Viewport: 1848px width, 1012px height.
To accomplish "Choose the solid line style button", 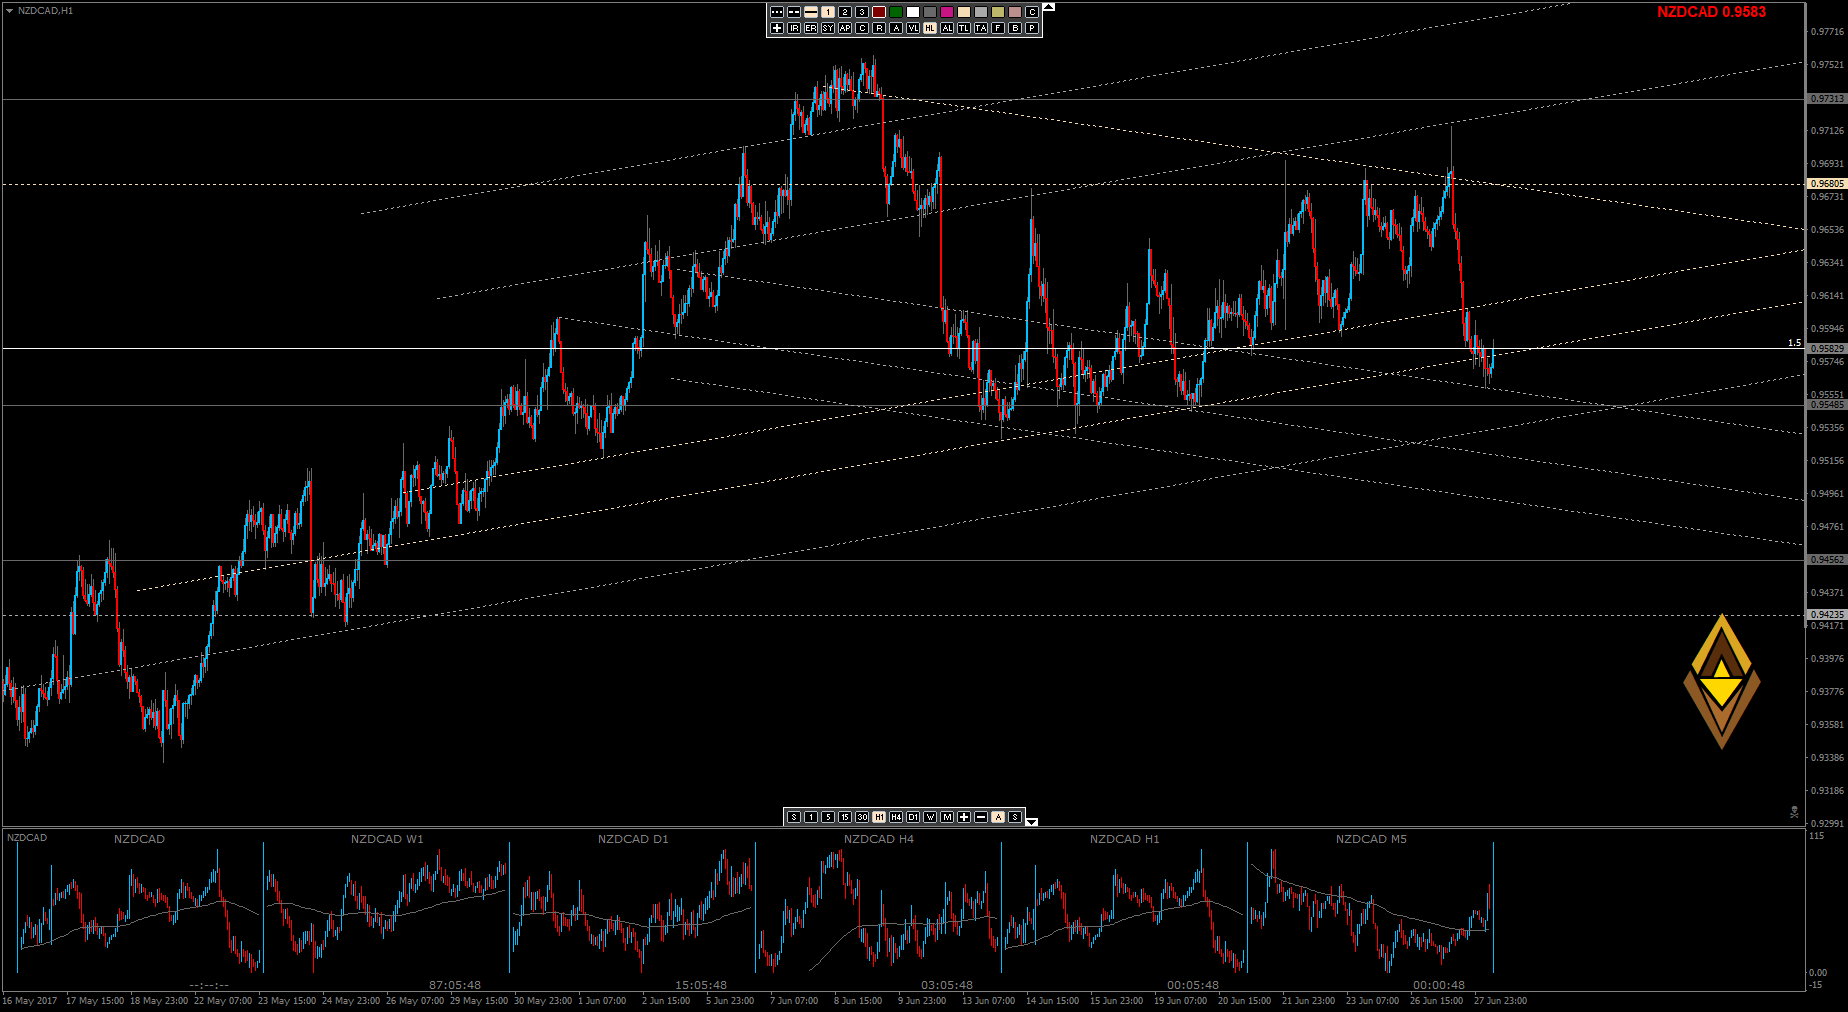I will 811,12.
